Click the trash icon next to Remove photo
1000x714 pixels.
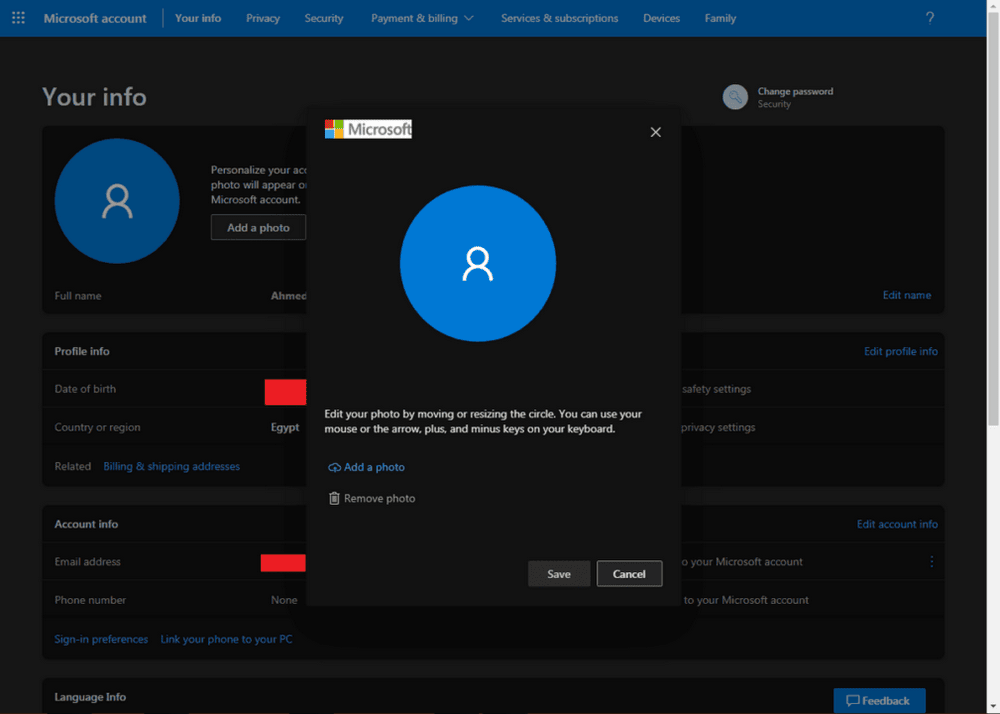334,498
